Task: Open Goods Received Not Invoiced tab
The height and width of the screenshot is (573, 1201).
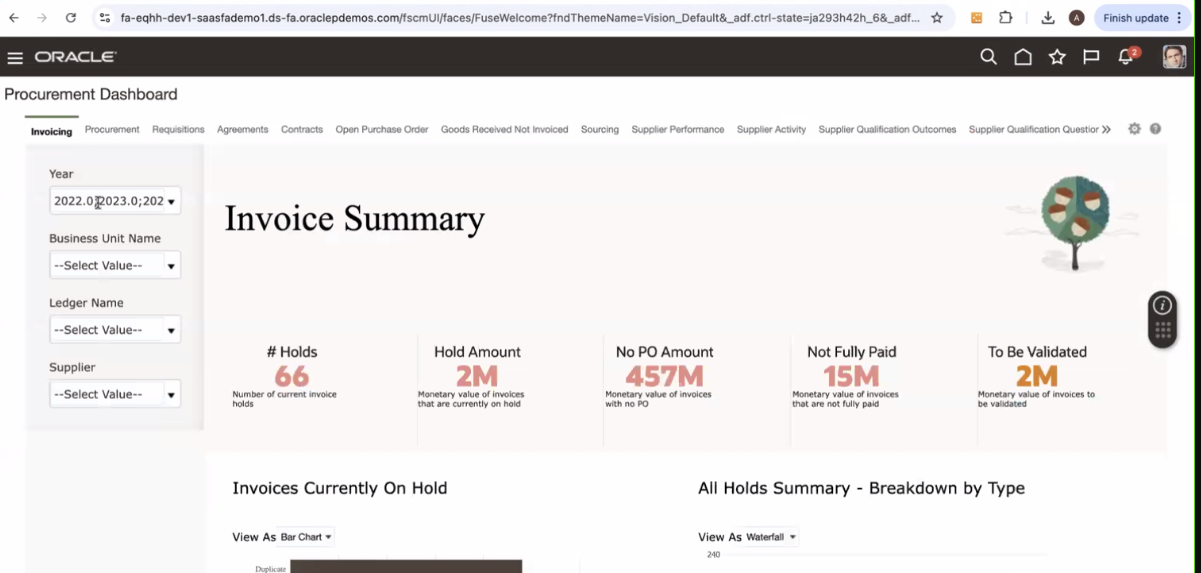Action: [504, 129]
